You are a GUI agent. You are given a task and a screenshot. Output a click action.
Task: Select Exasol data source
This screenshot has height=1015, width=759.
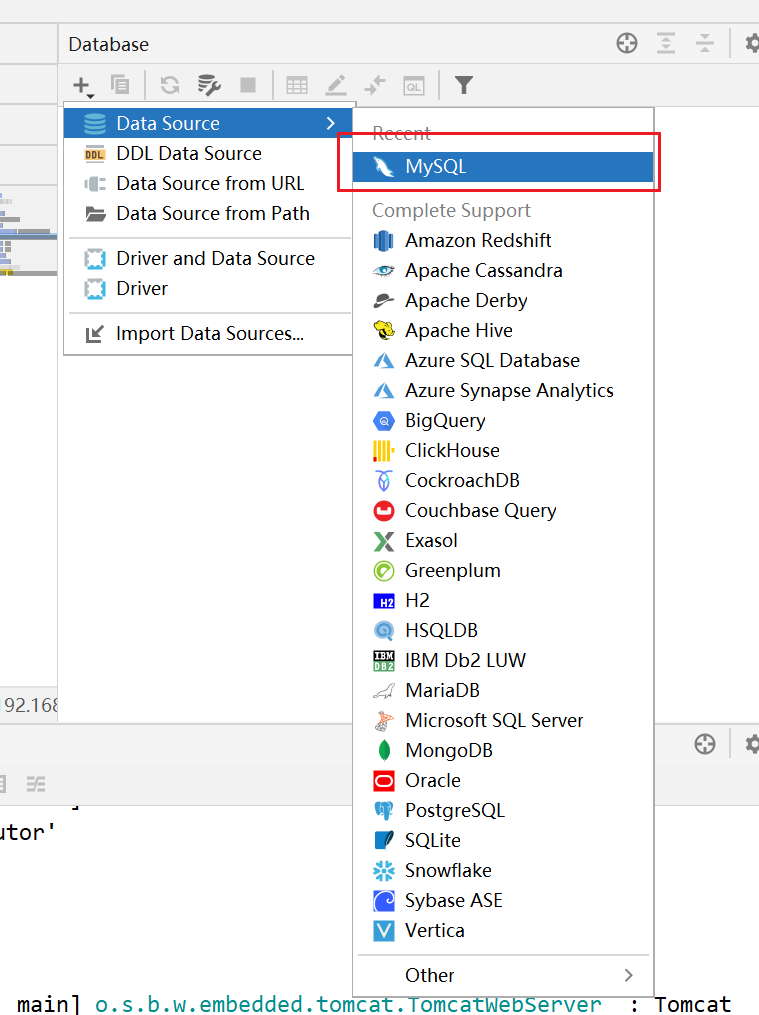pyautogui.click(x=503, y=541)
